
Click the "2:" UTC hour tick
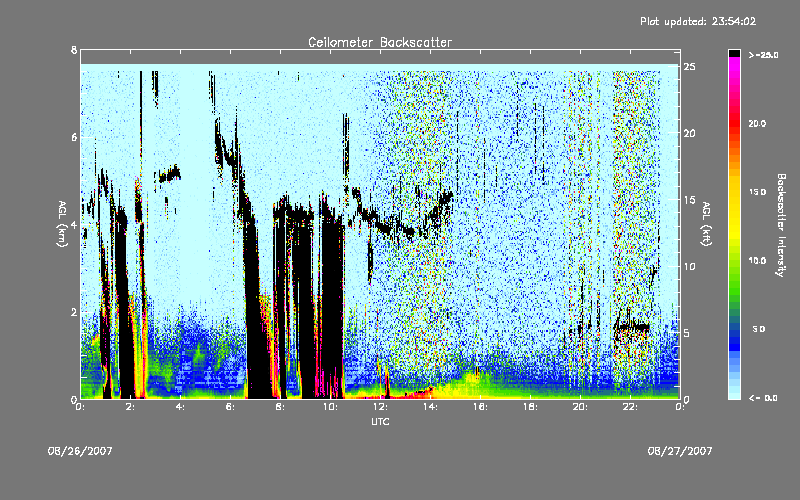(130, 407)
